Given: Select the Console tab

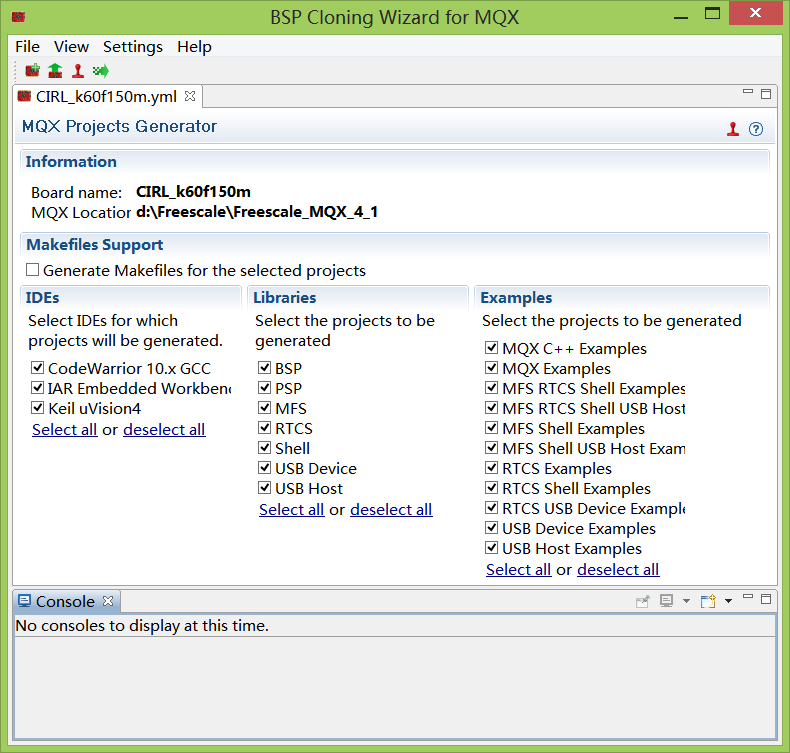Looking at the screenshot, I should coord(65,601).
